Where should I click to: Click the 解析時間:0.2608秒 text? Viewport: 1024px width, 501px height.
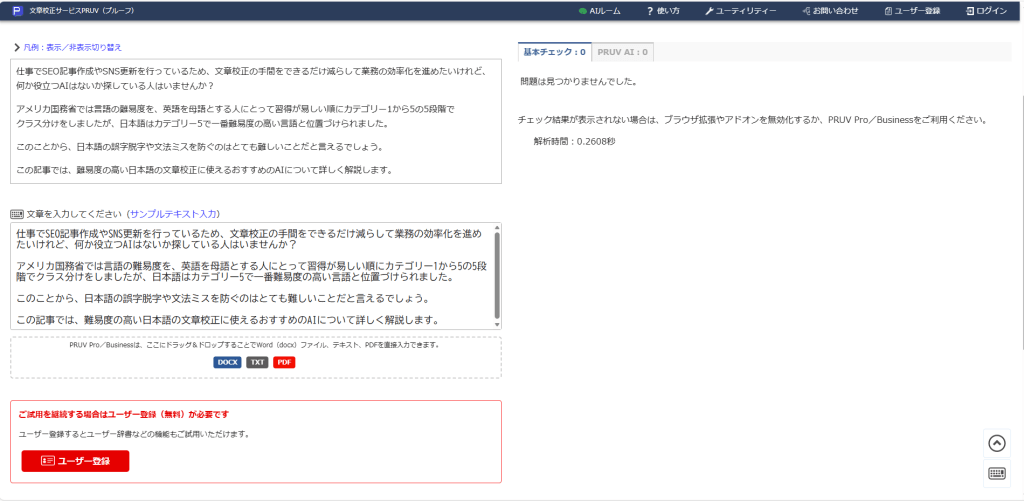tap(574, 141)
